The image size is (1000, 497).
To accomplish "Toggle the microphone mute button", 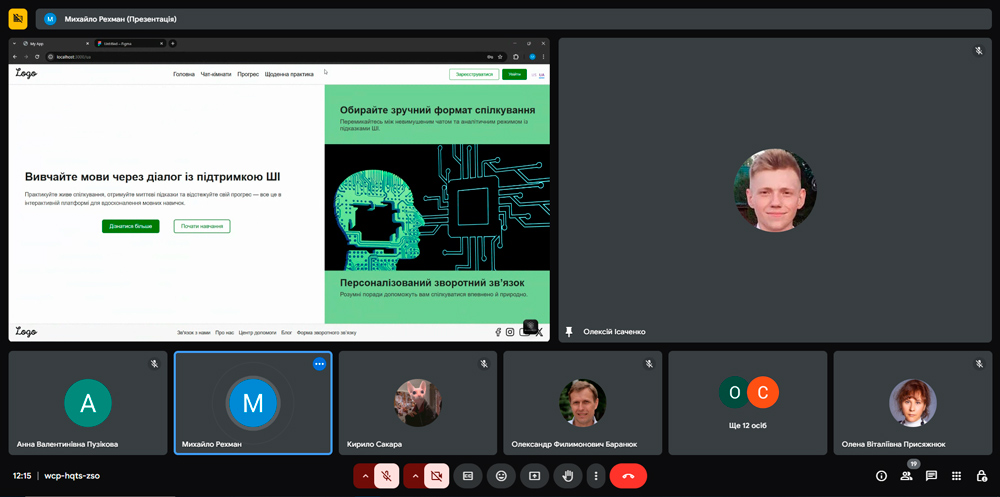I will click(x=387, y=476).
